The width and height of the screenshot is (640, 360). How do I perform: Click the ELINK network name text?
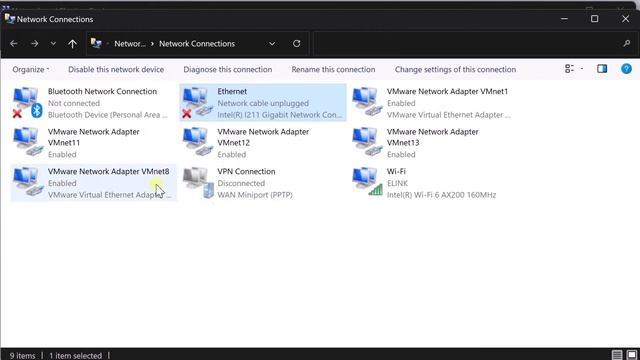pyautogui.click(x=397, y=183)
